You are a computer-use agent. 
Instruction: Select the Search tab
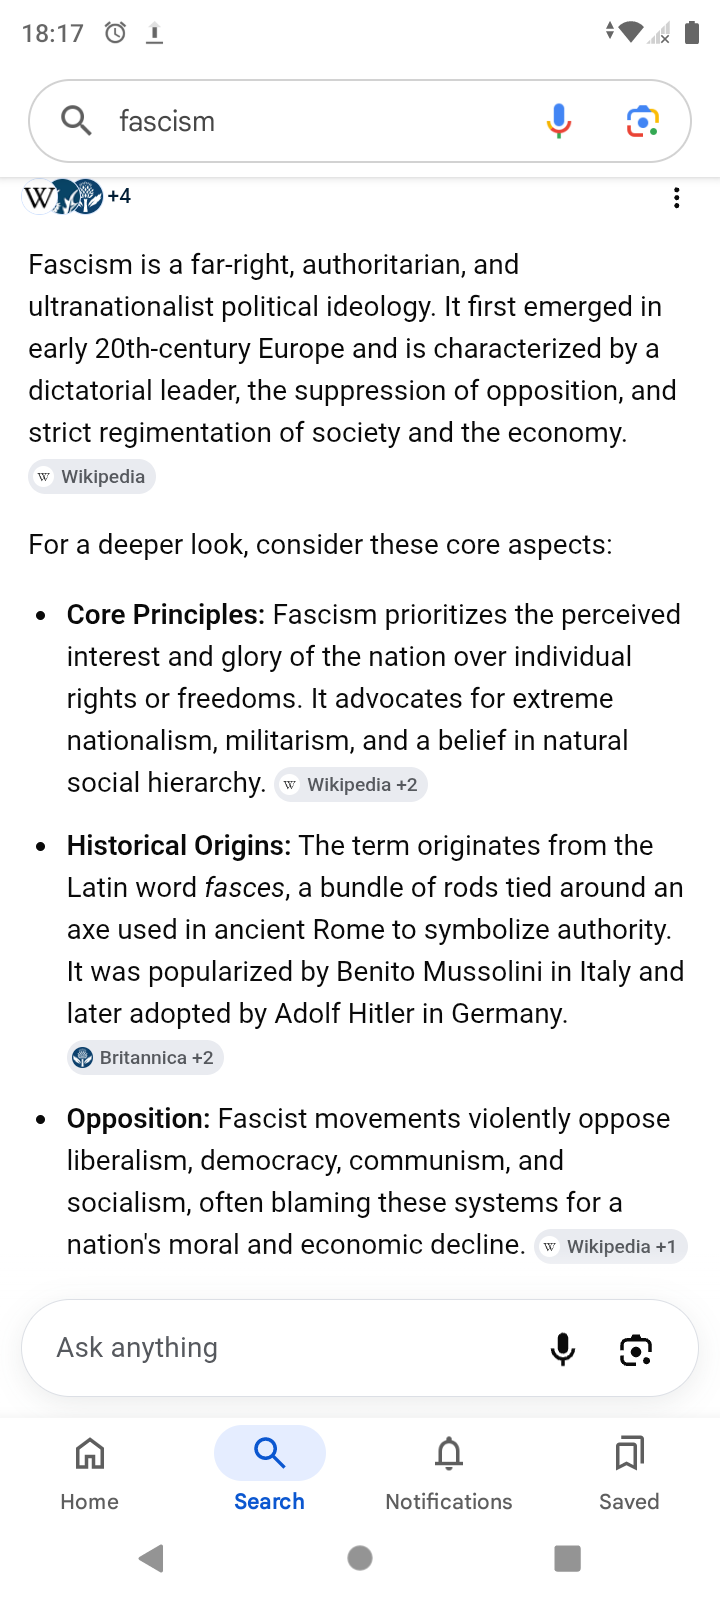pos(270,1472)
